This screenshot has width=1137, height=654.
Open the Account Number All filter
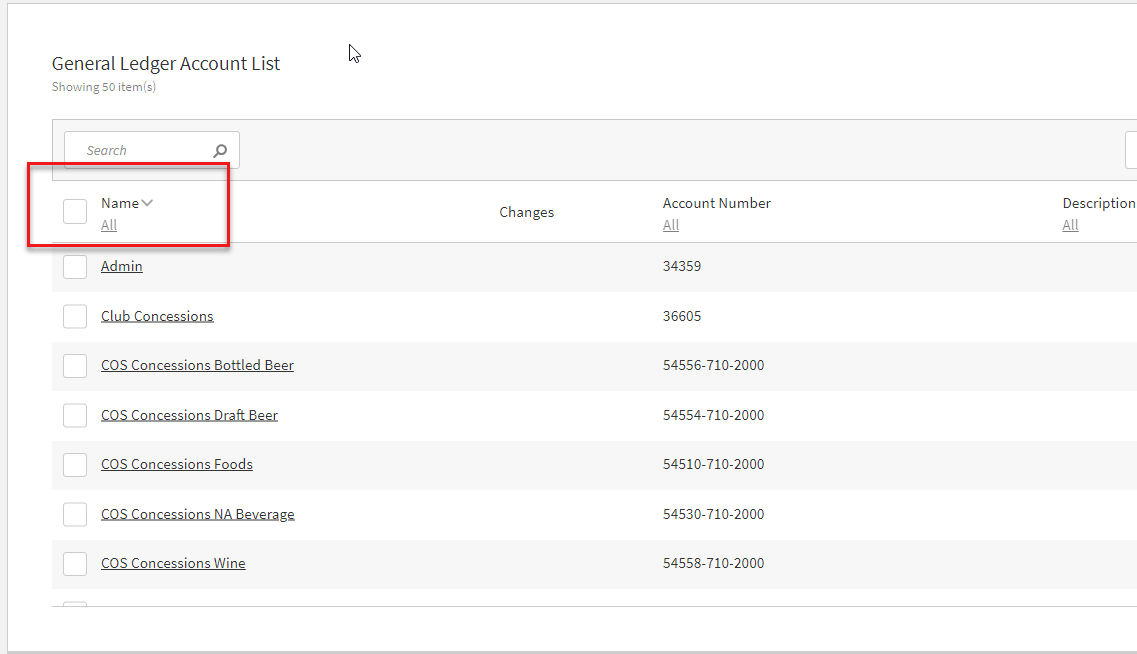pos(671,226)
